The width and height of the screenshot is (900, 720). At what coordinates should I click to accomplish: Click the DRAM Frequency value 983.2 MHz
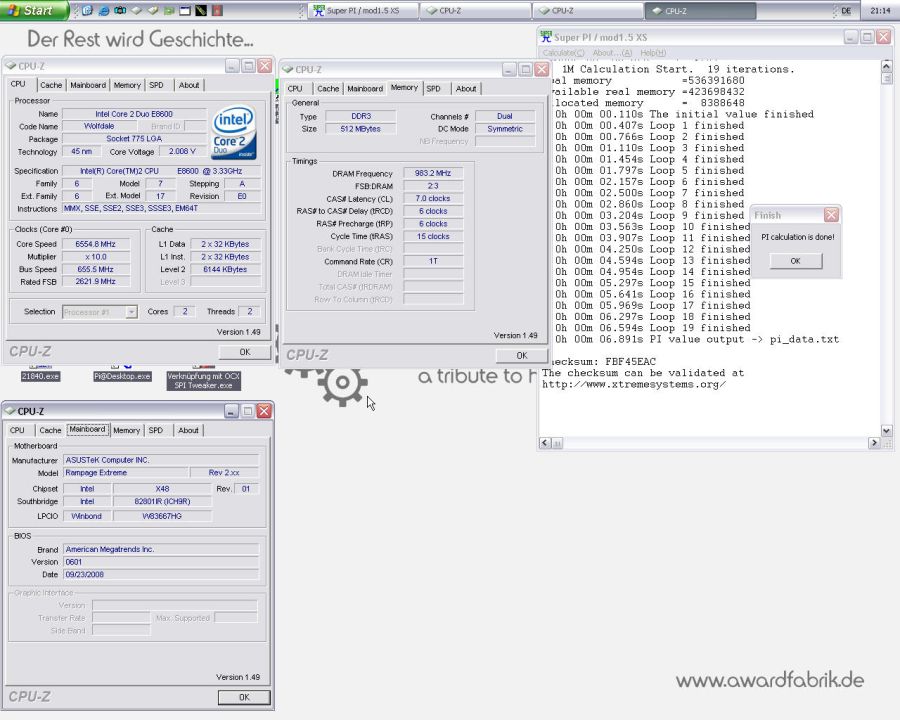coord(433,173)
